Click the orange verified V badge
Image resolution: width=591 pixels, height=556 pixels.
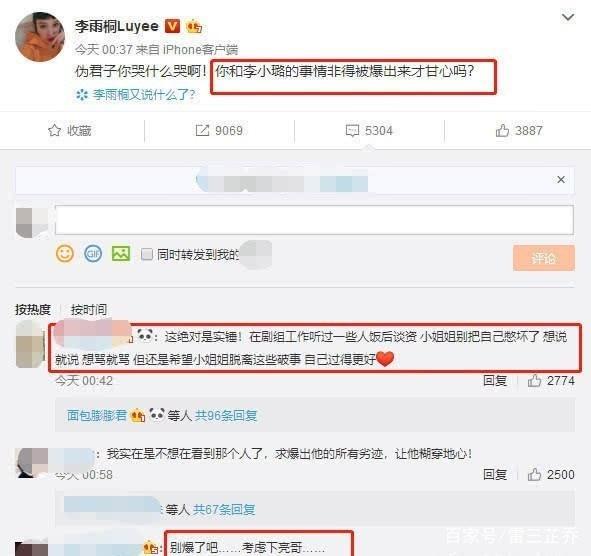tap(173, 26)
